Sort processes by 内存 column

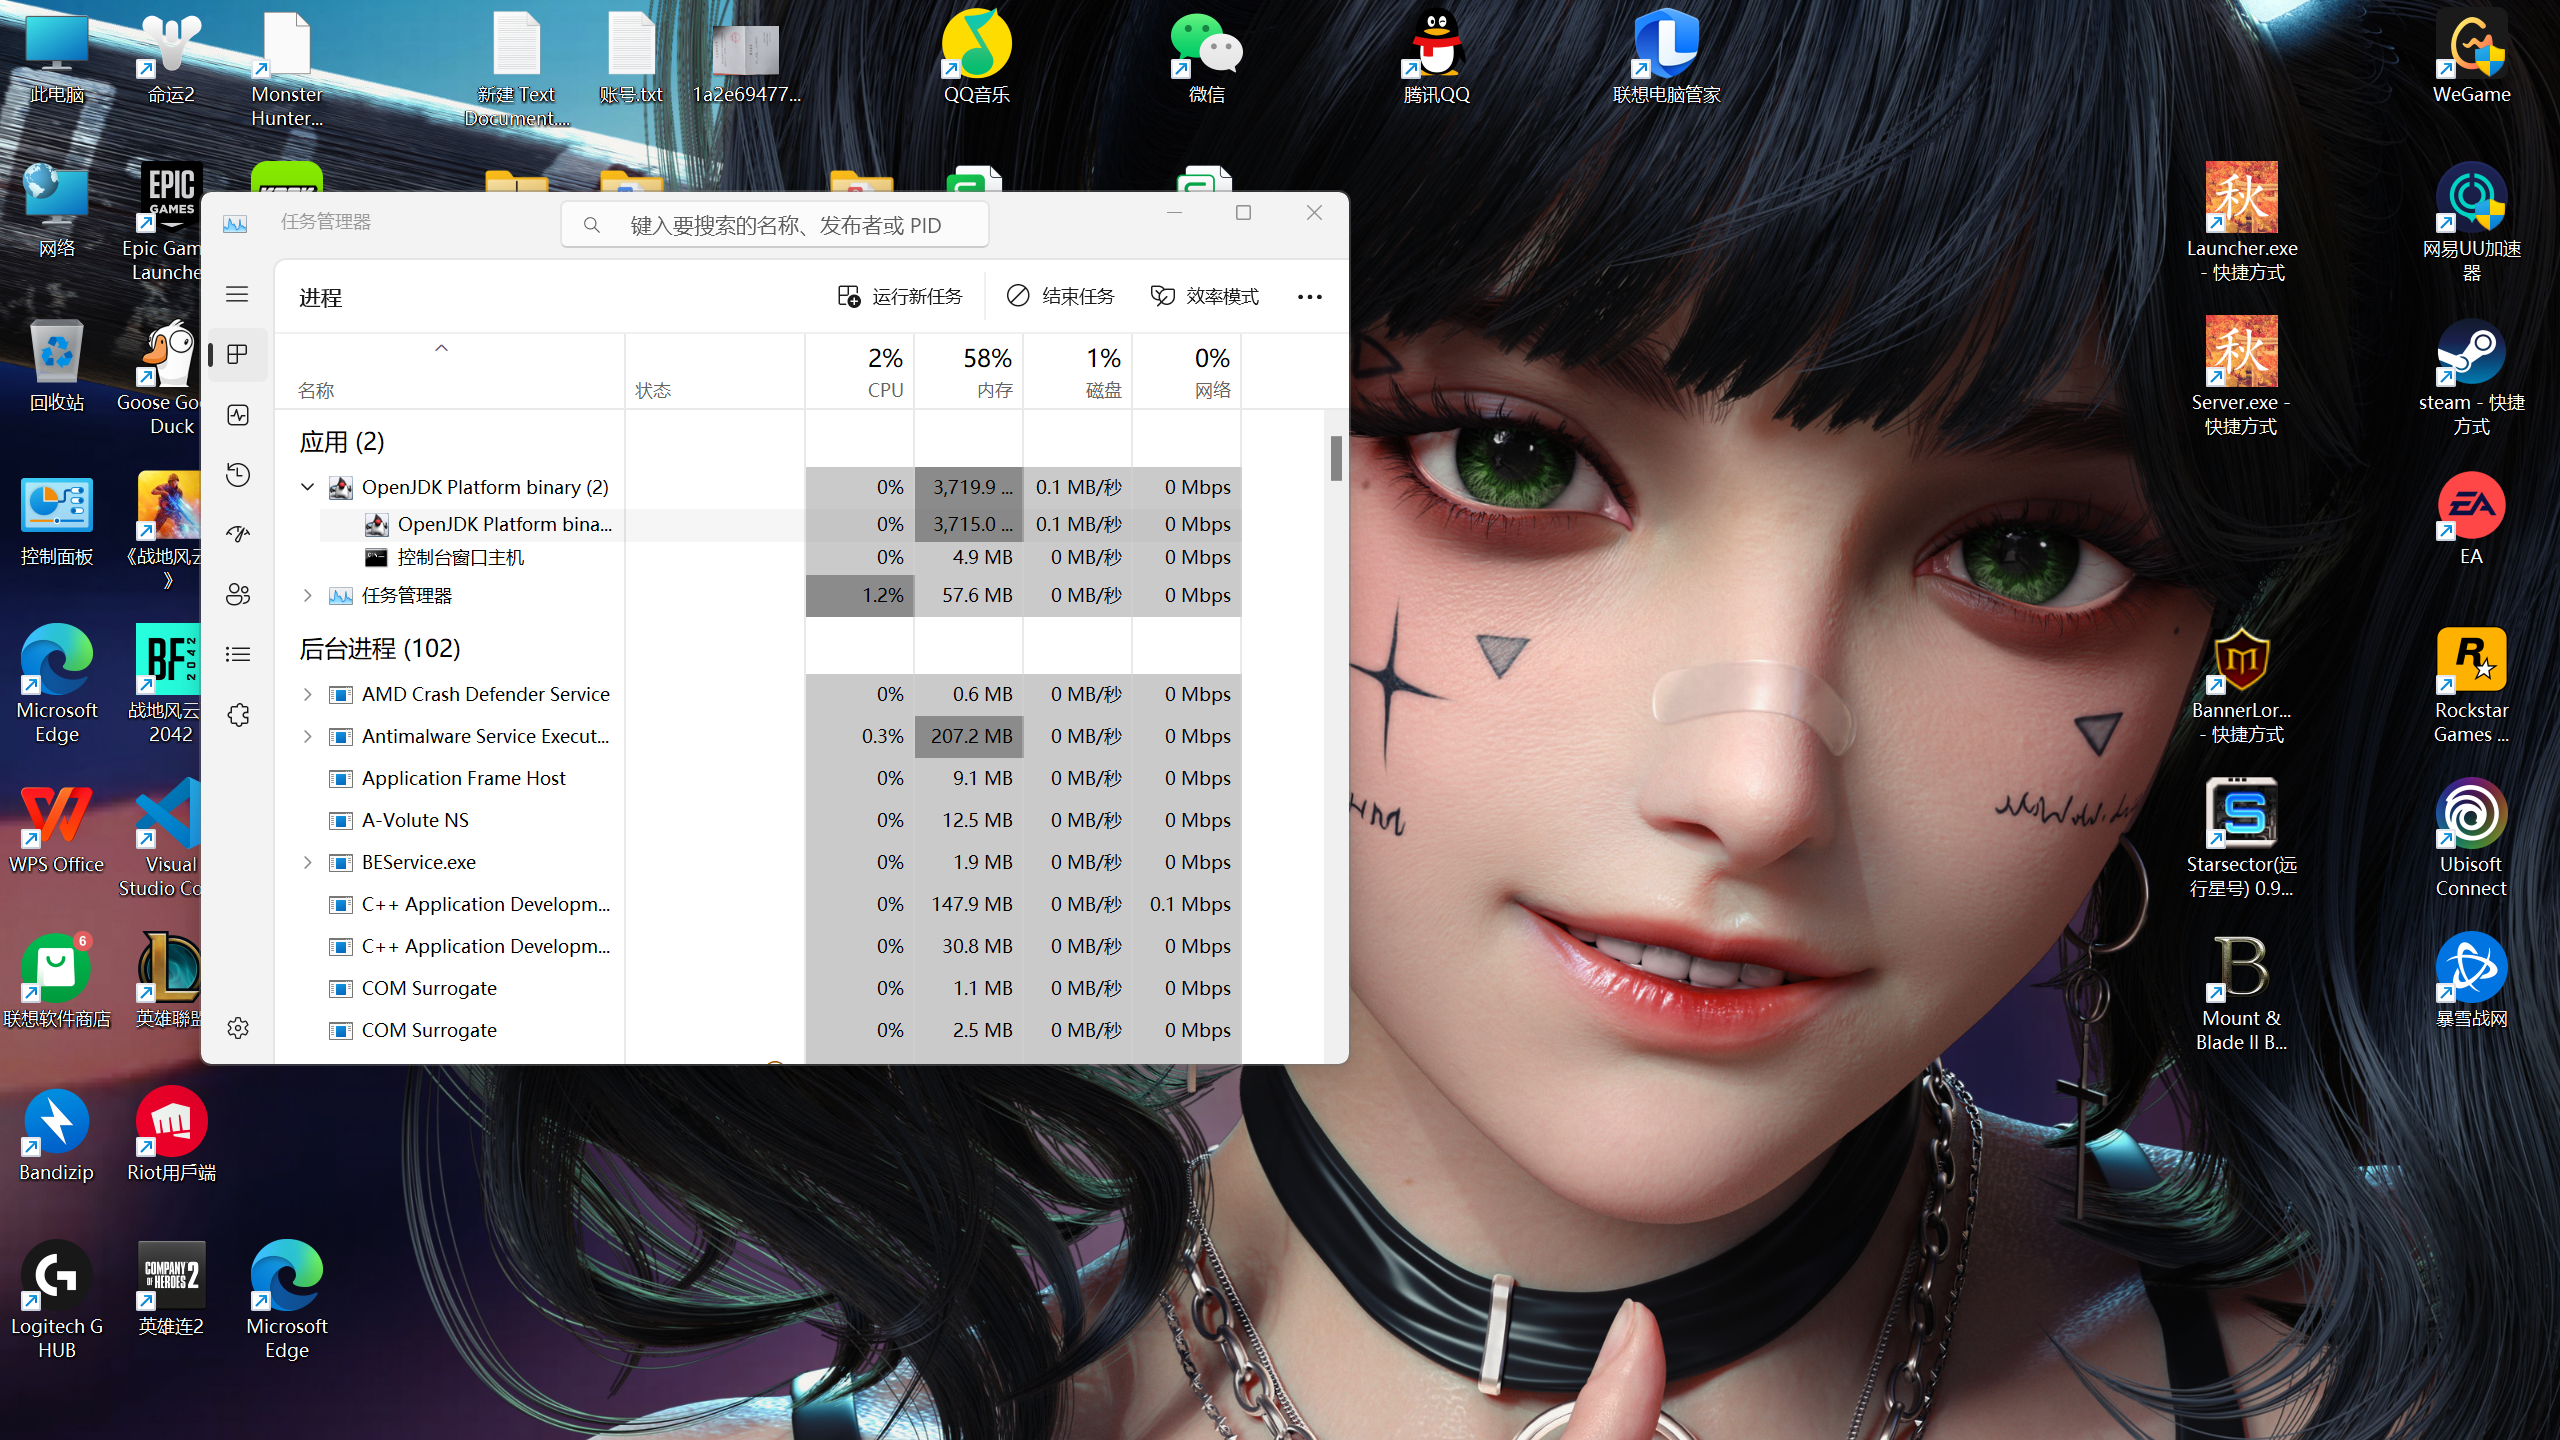(x=968, y=371)
